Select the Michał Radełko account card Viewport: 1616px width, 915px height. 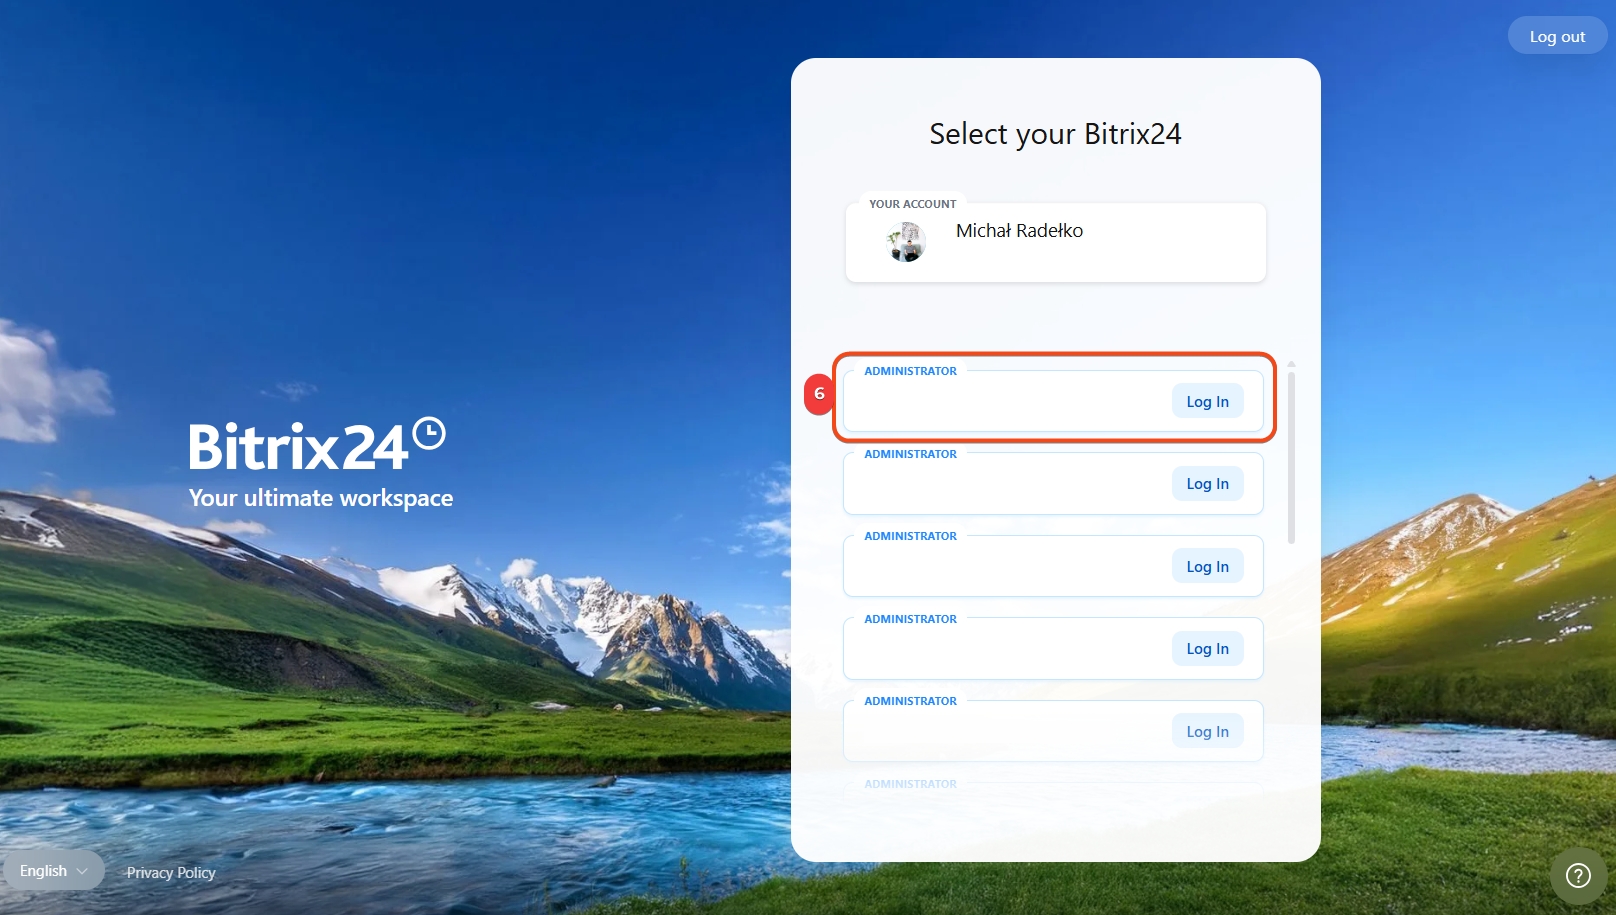tap(1056, 242)
